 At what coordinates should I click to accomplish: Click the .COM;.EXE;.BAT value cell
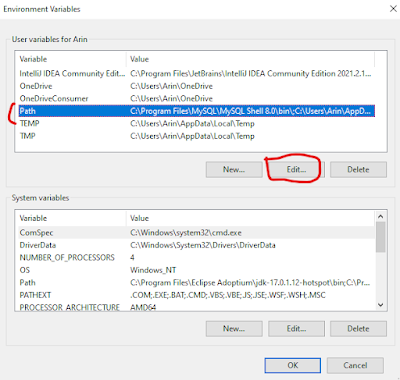point(228,295)
